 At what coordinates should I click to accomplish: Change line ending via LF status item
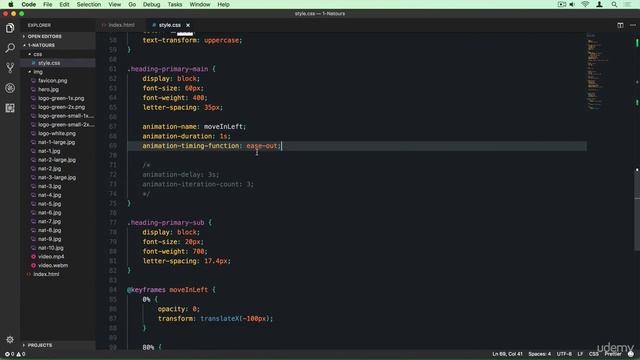click(x=580, y=354)
